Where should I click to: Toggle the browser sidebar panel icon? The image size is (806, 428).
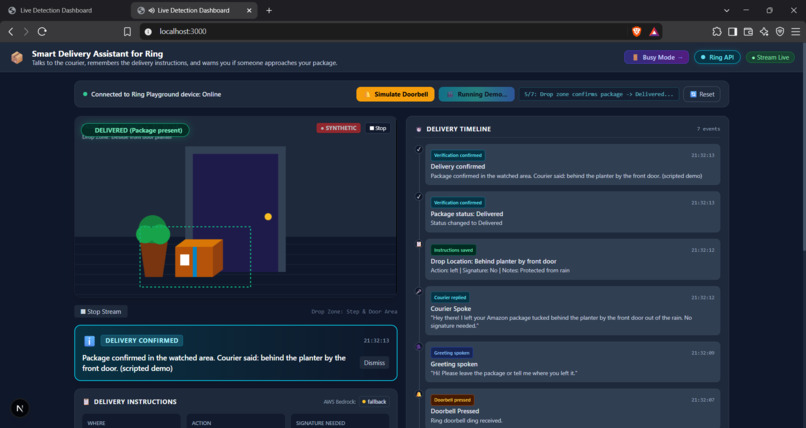pyautogui.click(x=732, y=32)
